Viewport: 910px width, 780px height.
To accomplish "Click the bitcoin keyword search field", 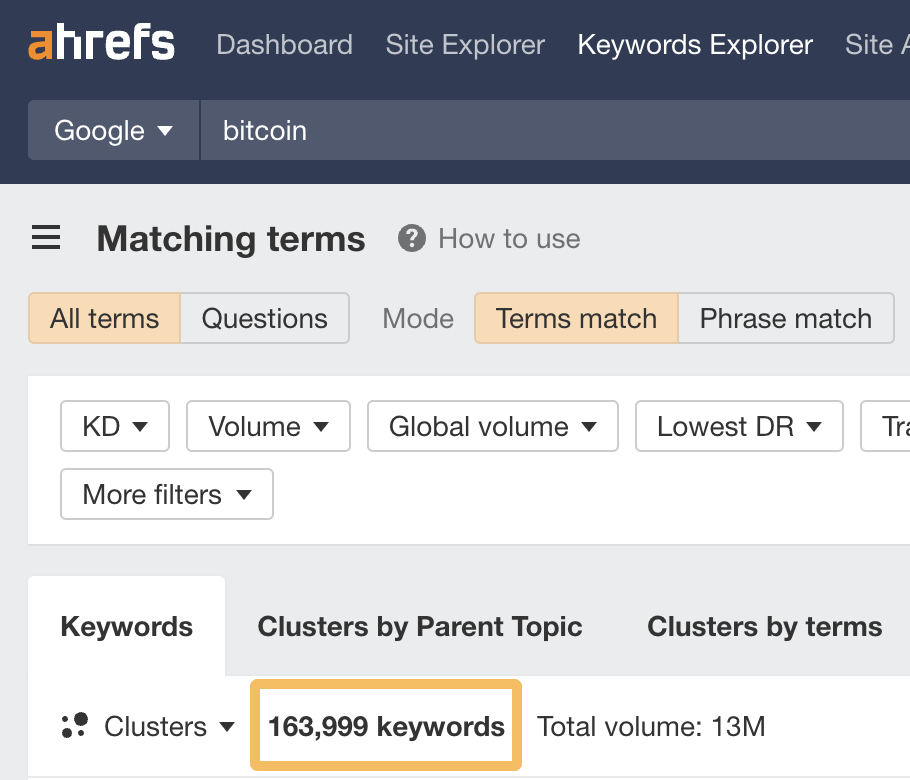I will click(550, 131).
